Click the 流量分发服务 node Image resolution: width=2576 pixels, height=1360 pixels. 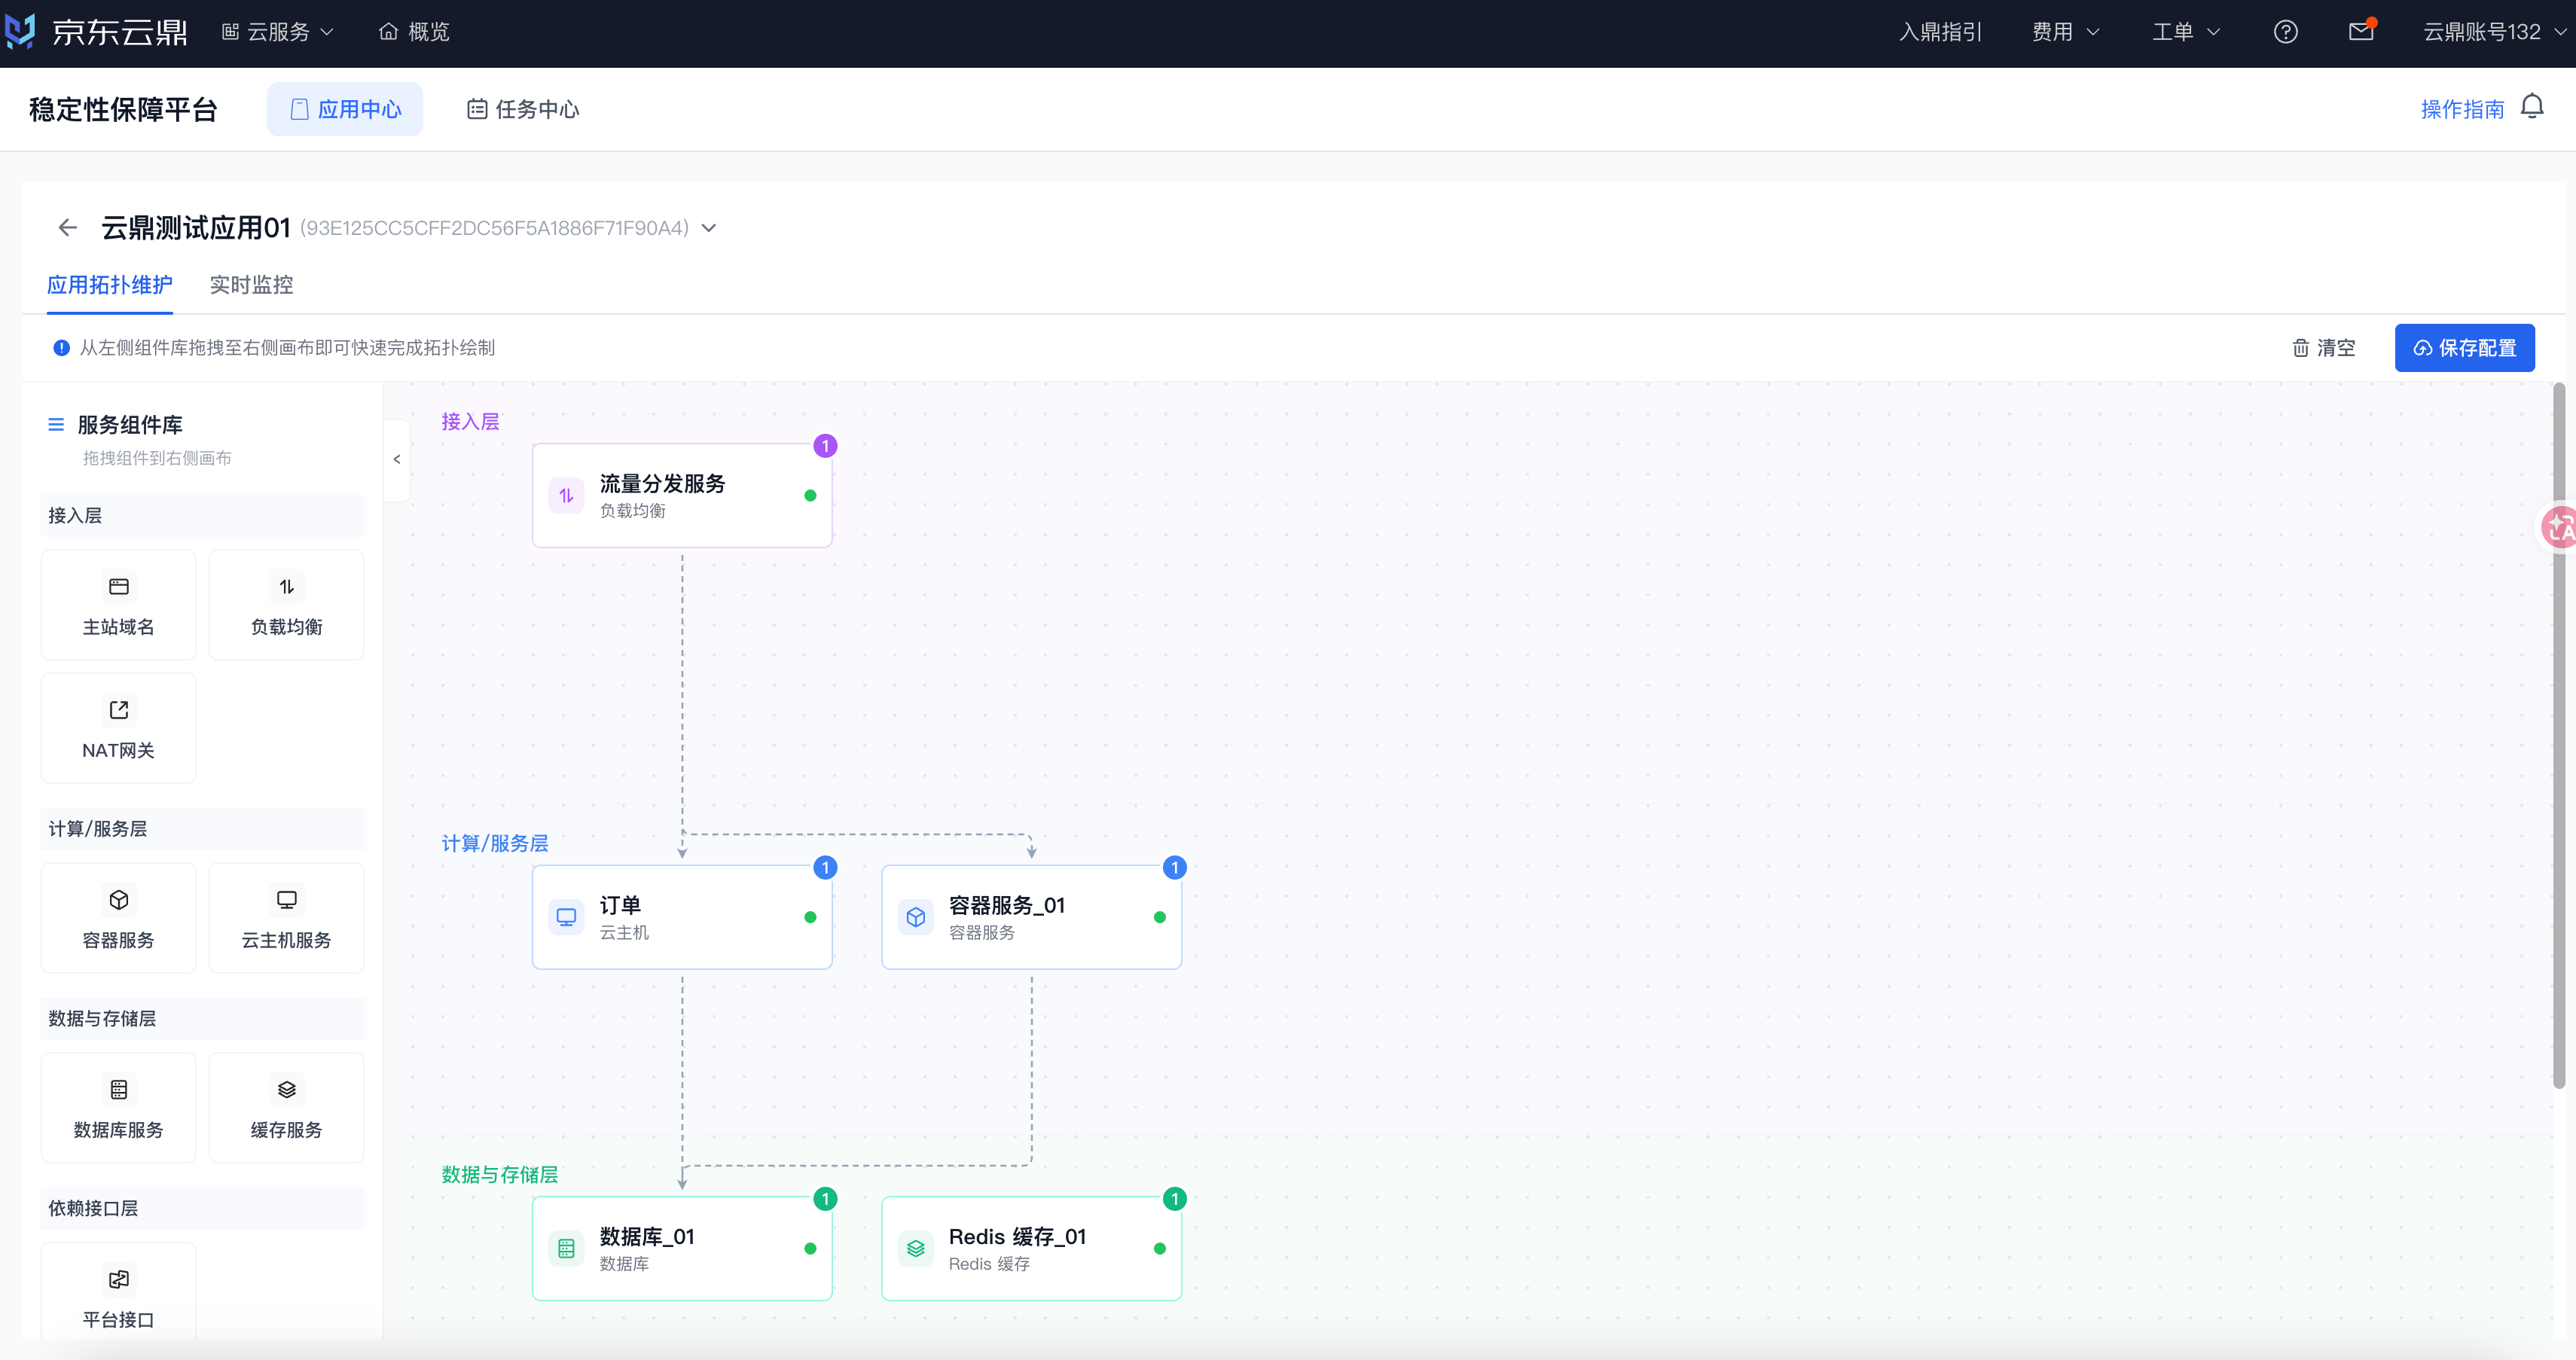pyautogui.click(x=682, y=496)
